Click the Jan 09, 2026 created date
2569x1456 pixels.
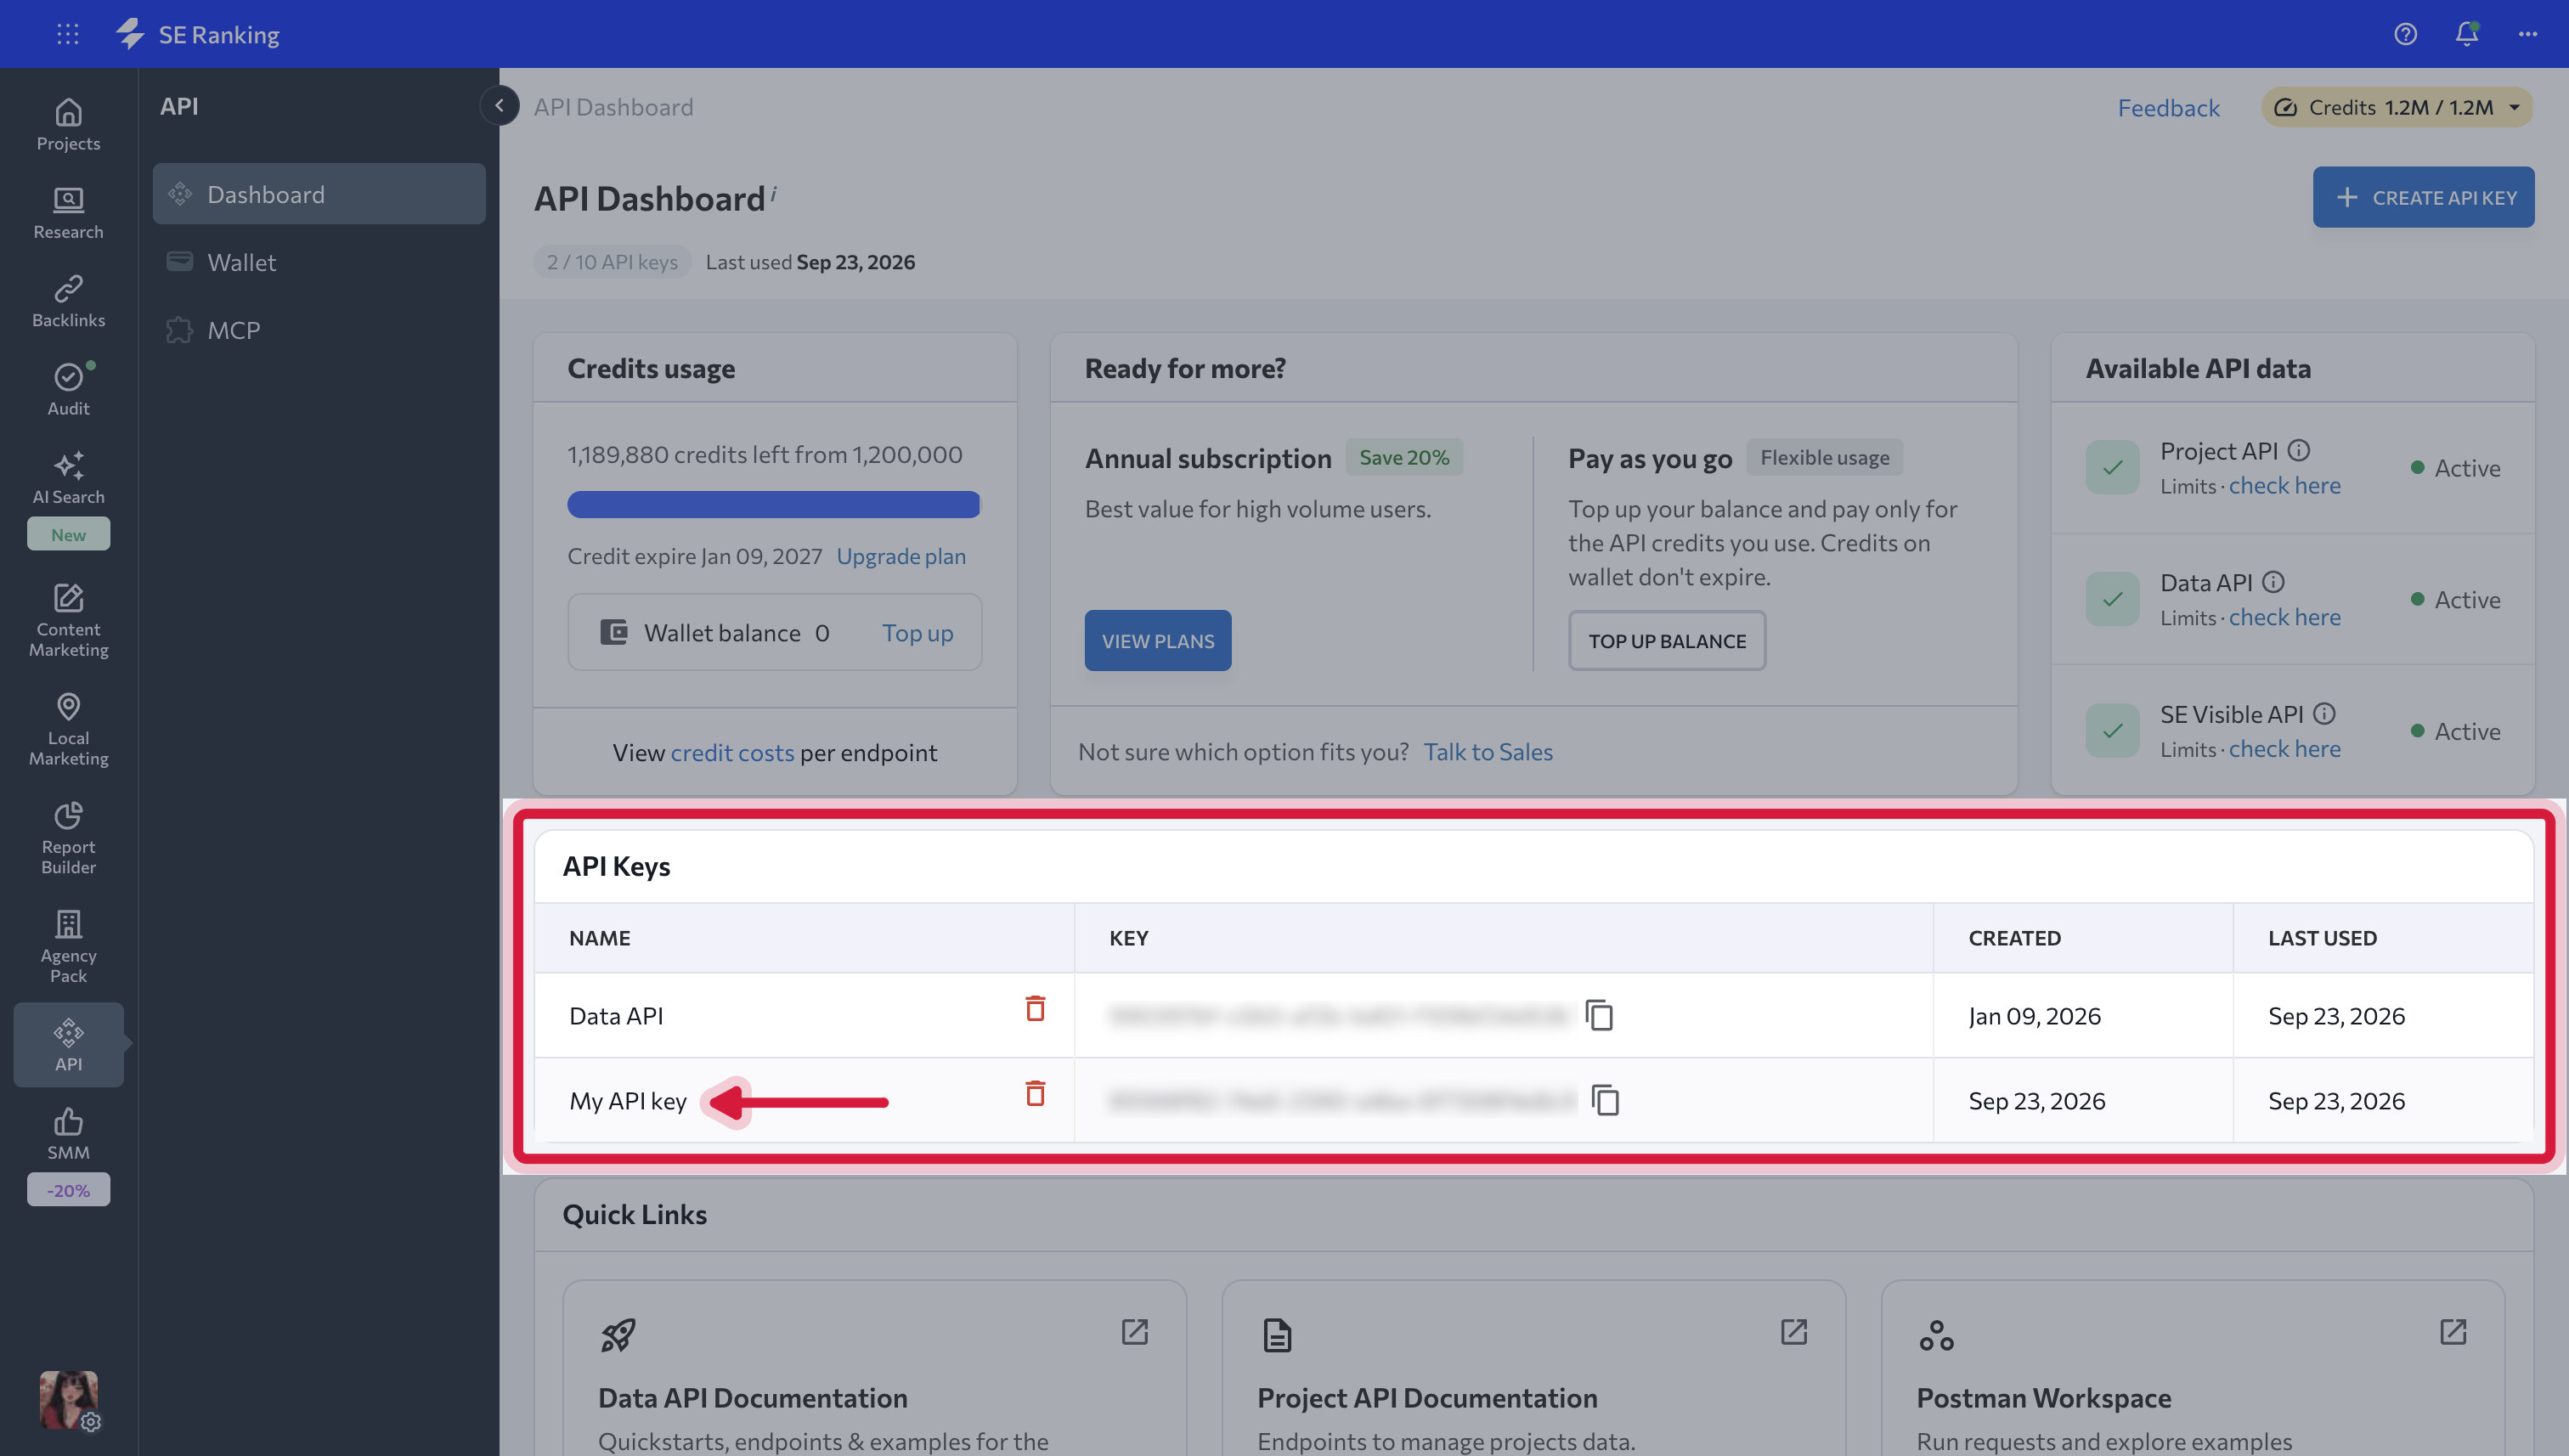(x=2034, y=1016)
